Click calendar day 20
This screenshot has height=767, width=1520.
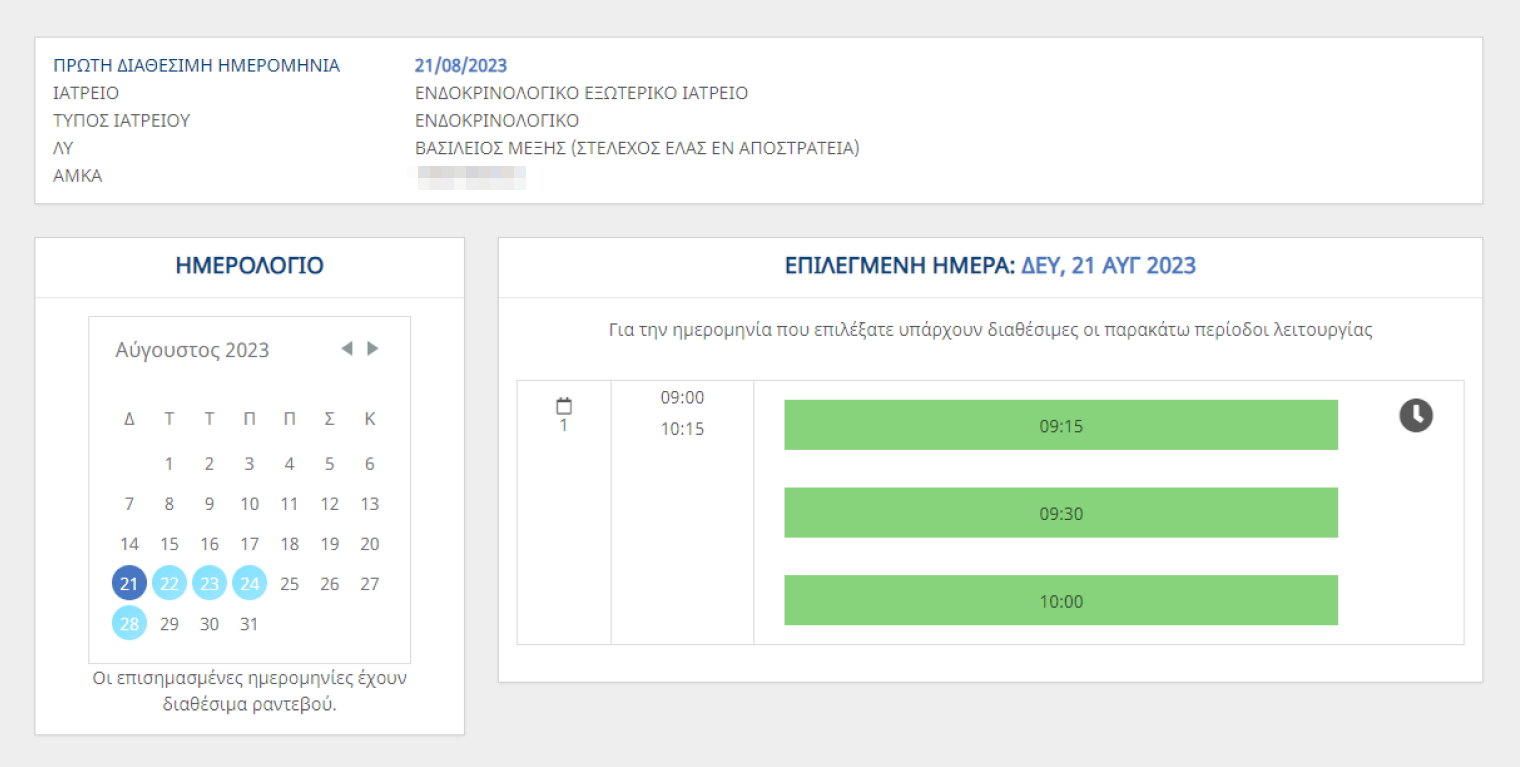tap(370, 543)
